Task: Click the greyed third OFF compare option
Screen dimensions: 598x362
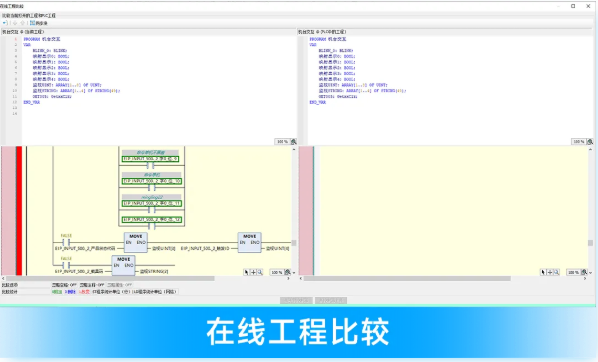Action: coord(119,285)
